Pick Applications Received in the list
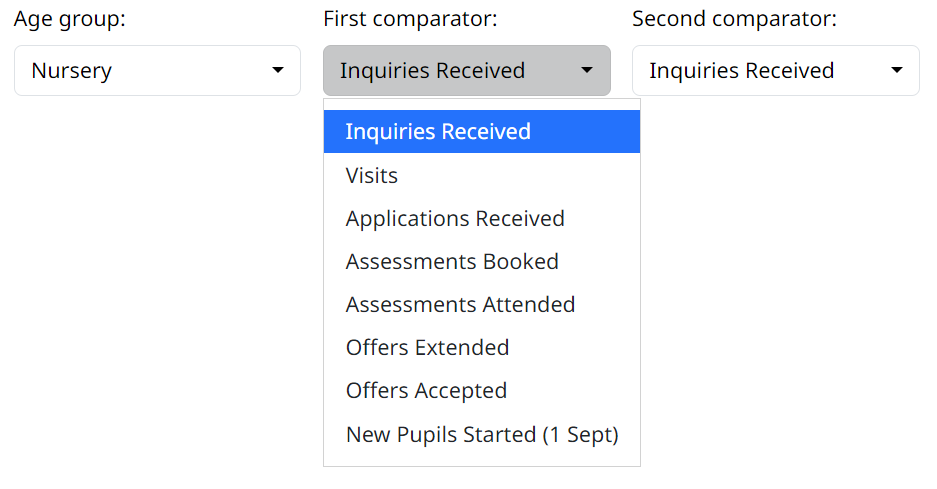 coord(455,219)
